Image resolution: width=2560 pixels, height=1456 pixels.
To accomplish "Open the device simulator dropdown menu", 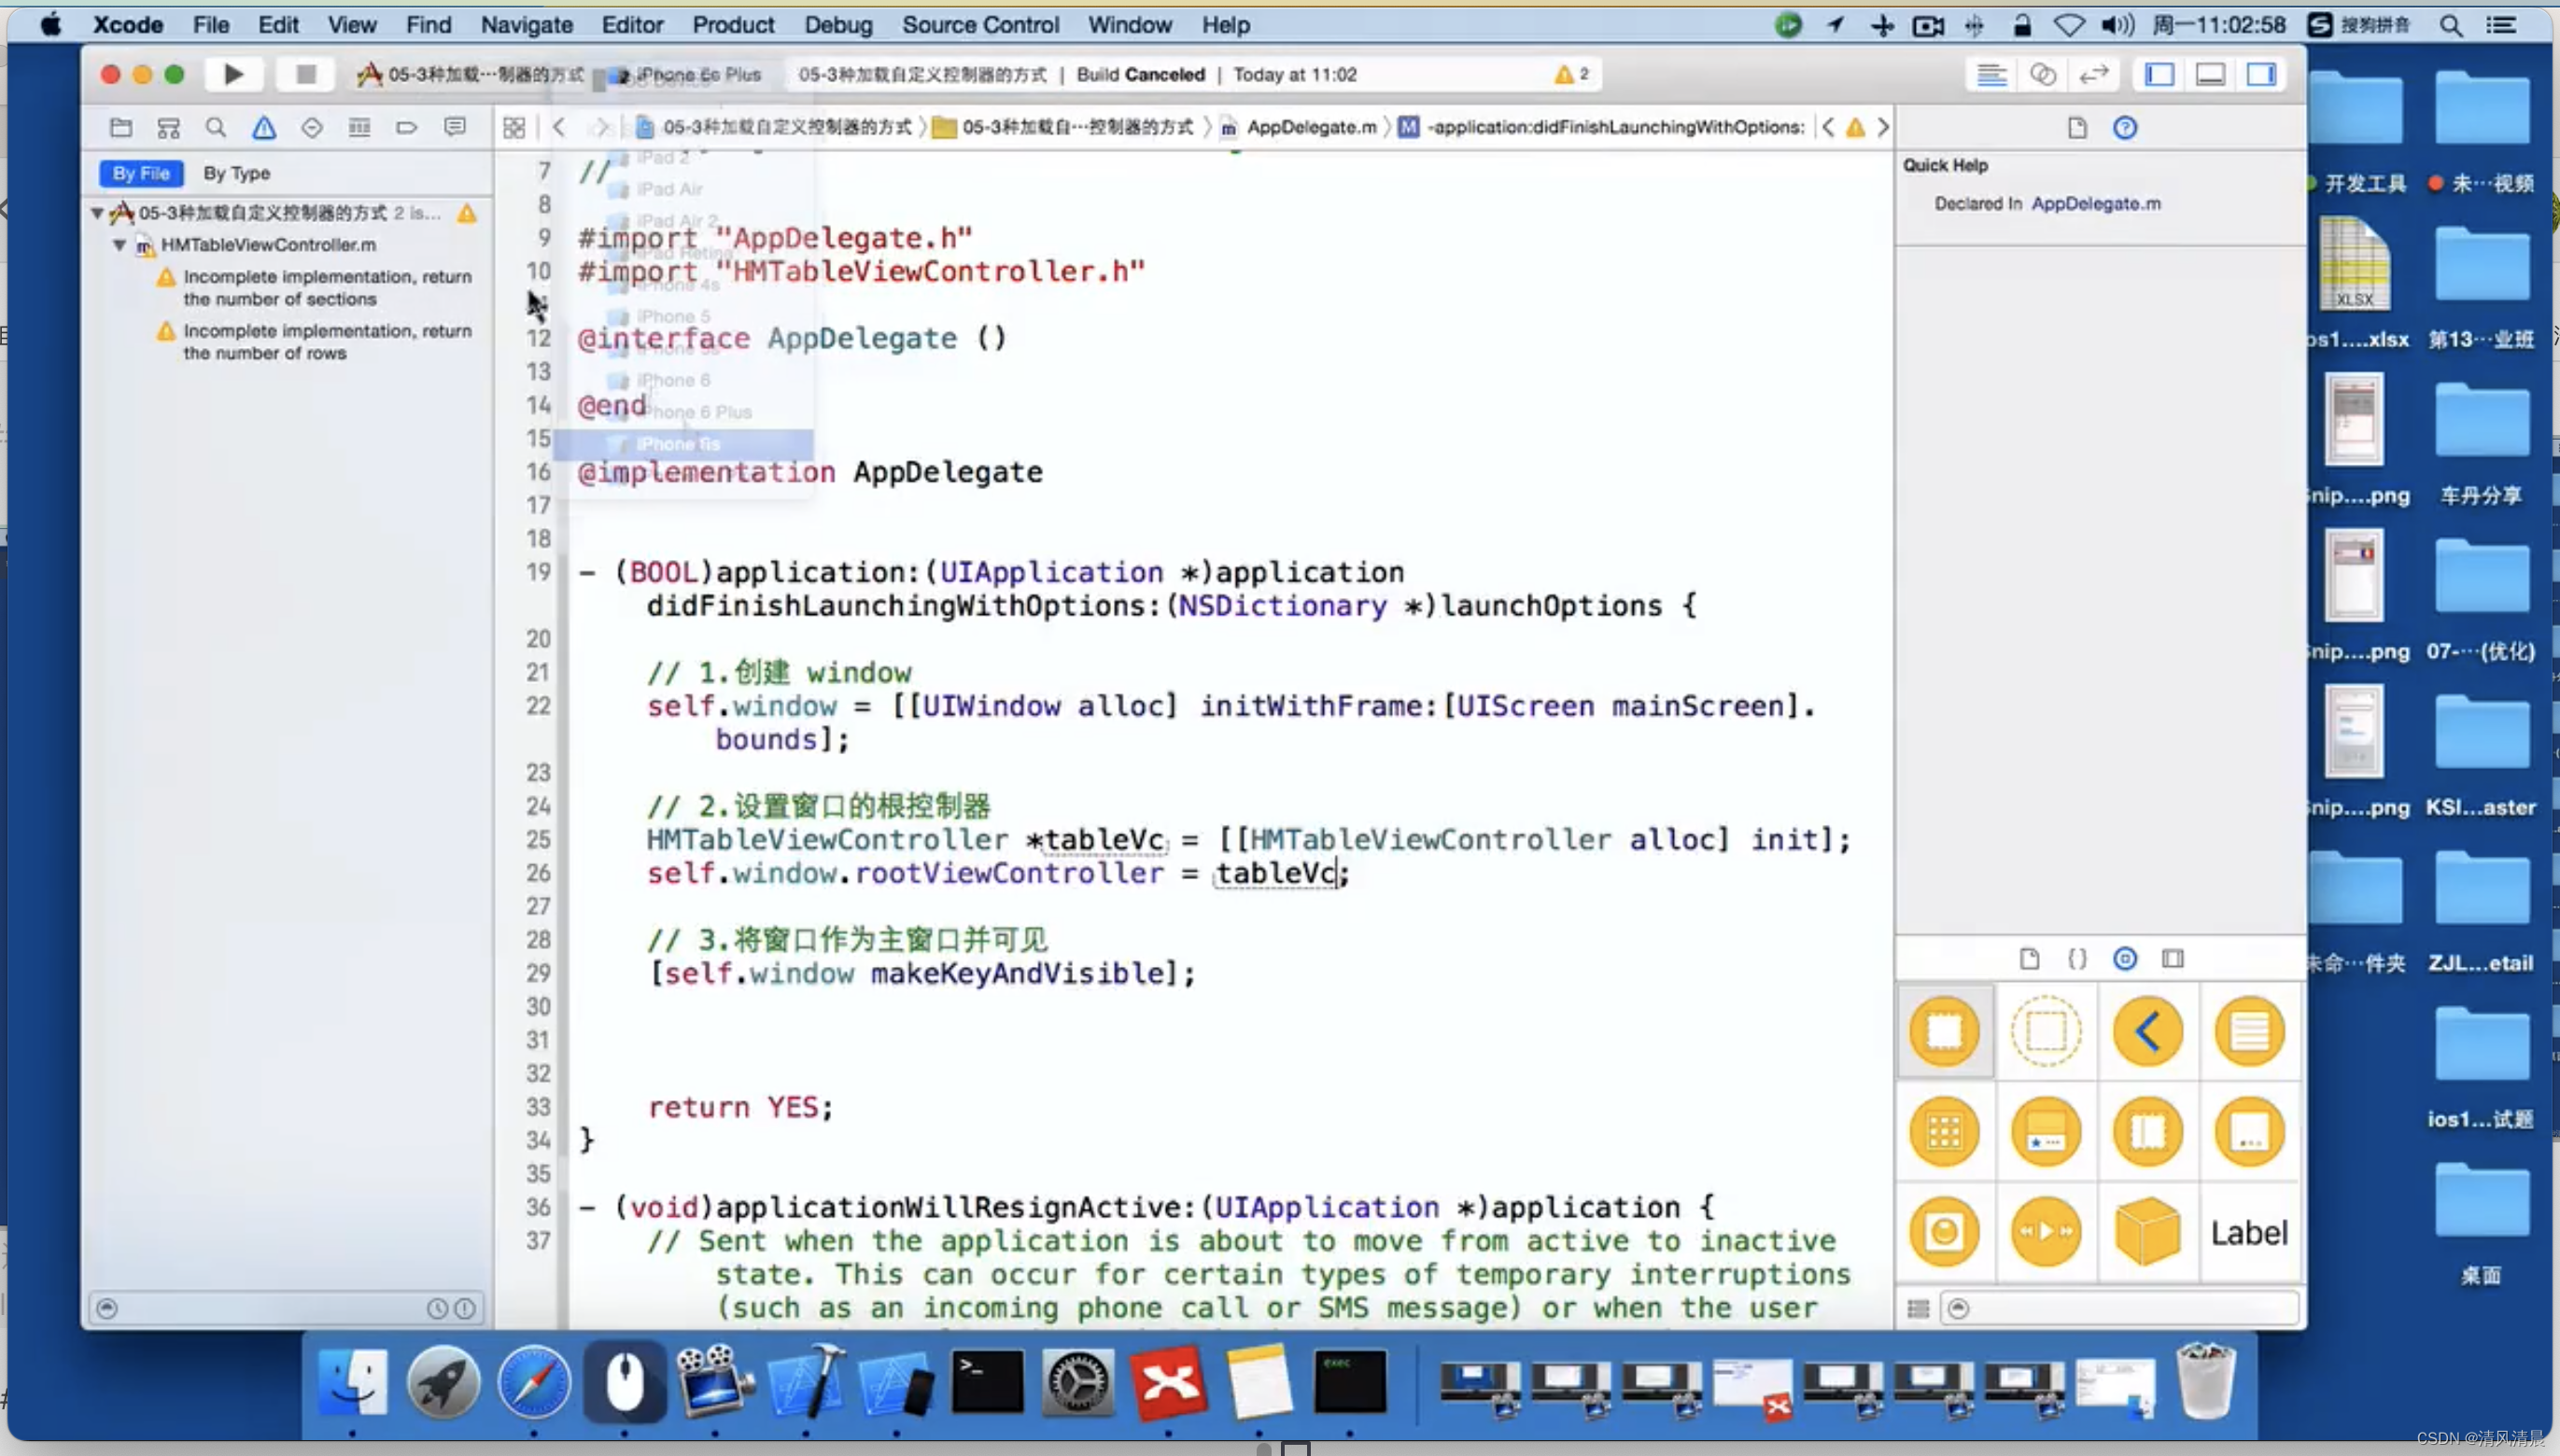I will [696, 74].
